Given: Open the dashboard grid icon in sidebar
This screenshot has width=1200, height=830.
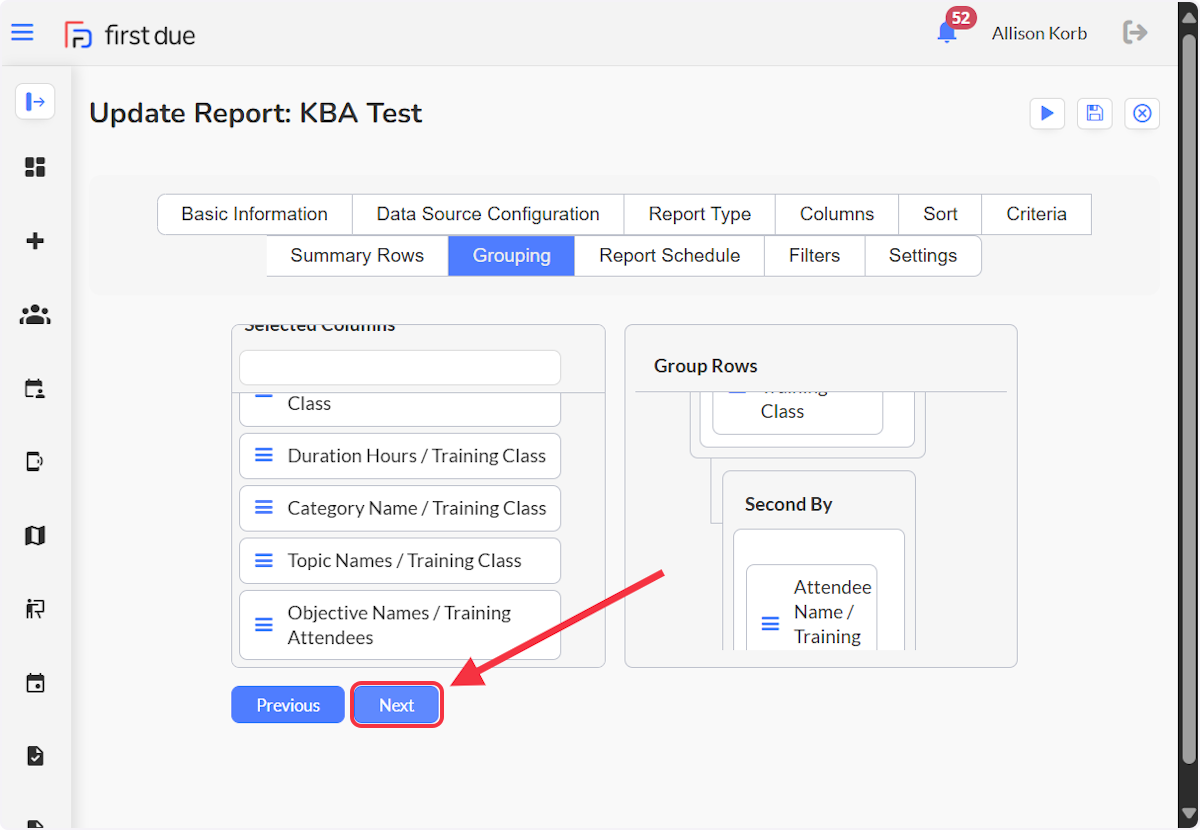Looking at the screenshot, I should pos(35,167).
